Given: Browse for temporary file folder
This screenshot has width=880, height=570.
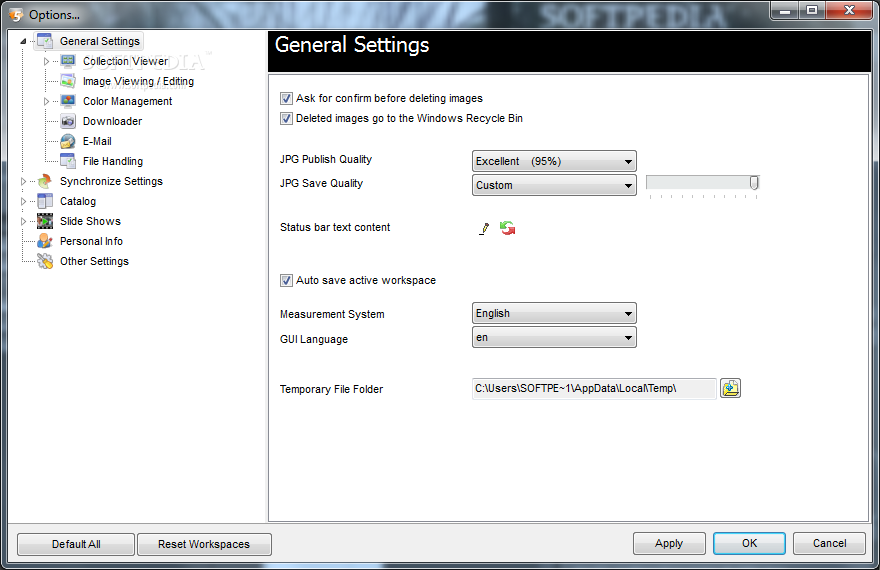Looking at the screenshot, I should click(730, 388).
